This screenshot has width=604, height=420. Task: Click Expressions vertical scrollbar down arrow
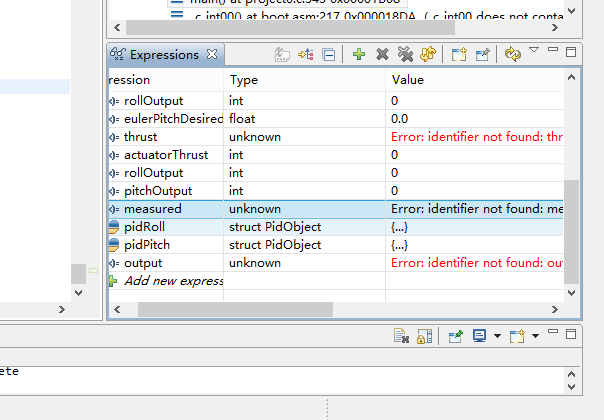(x=571, y=293)
